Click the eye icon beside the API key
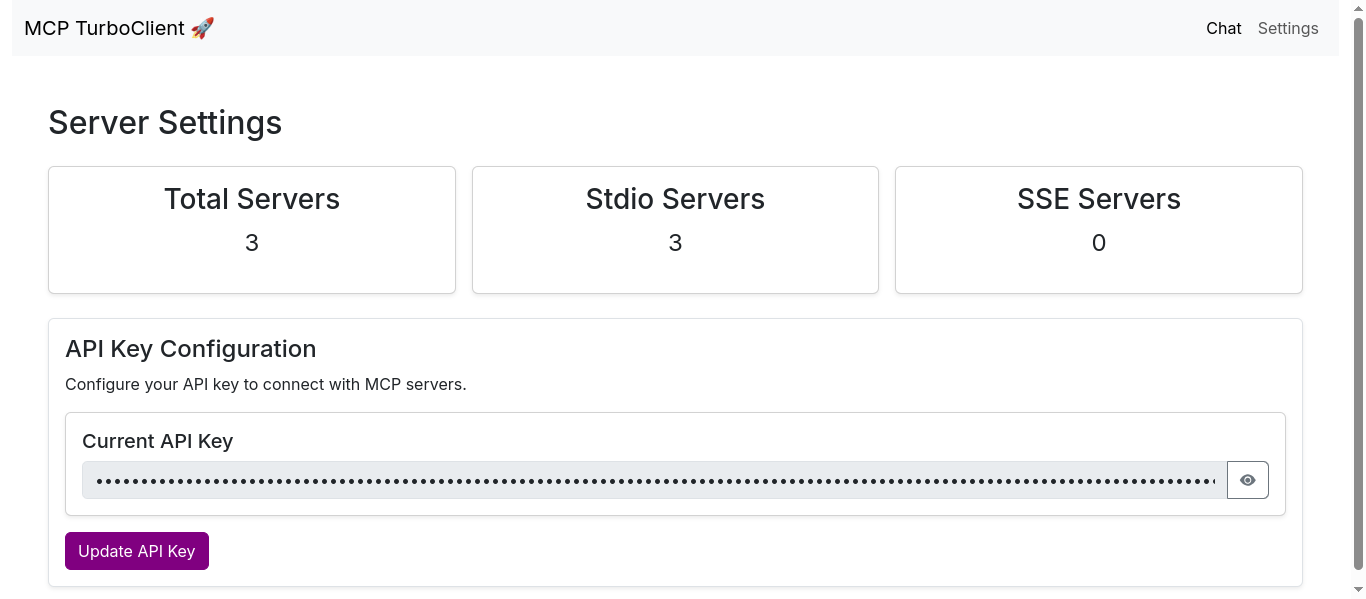 pyautogui.click(x=1247, y=480)
